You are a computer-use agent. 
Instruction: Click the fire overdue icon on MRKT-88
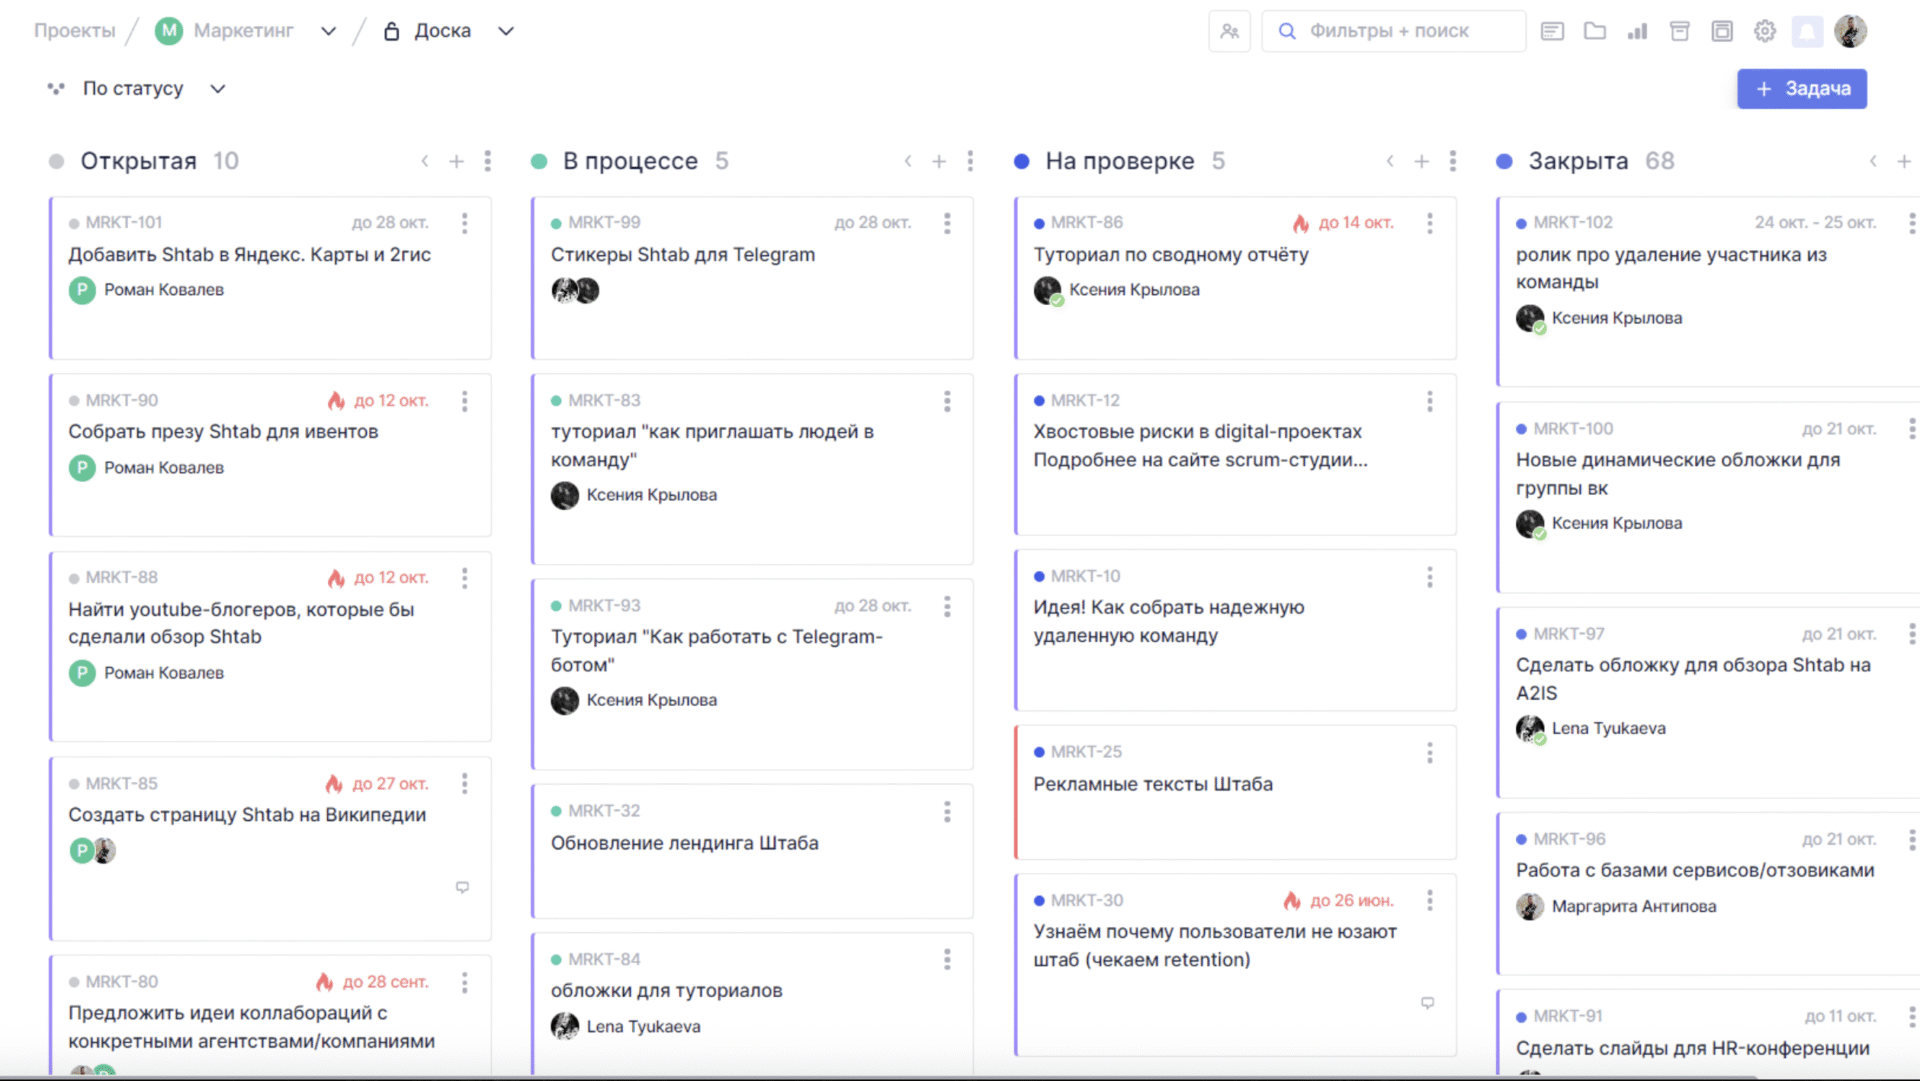click(336, 578)
